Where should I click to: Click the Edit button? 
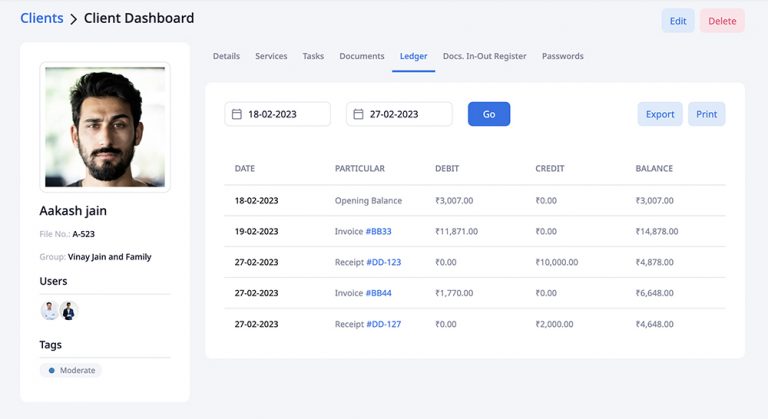(x=678, y=21)
